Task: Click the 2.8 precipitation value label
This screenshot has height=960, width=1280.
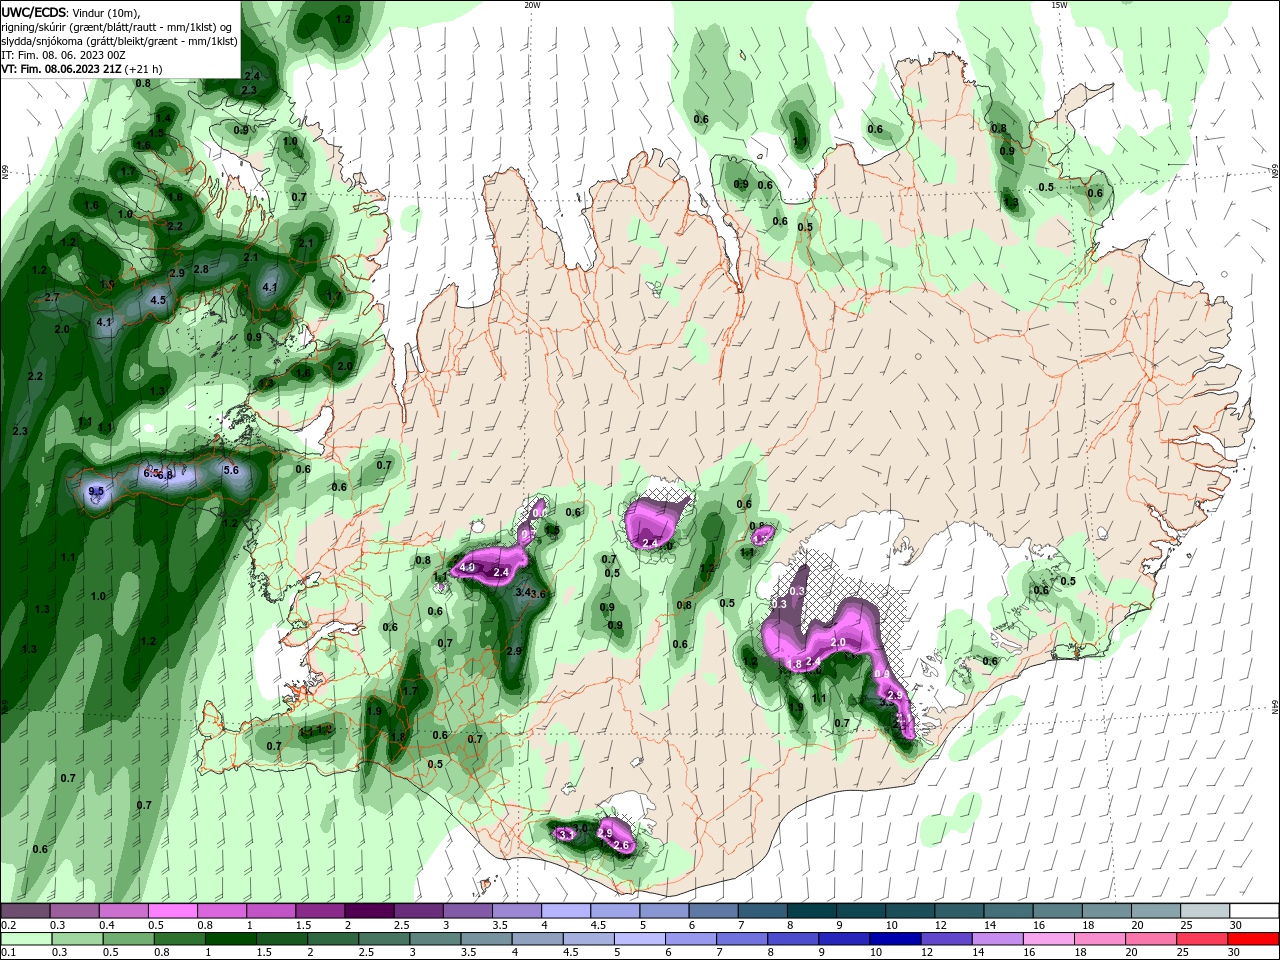Action: (x=201, y=270)
